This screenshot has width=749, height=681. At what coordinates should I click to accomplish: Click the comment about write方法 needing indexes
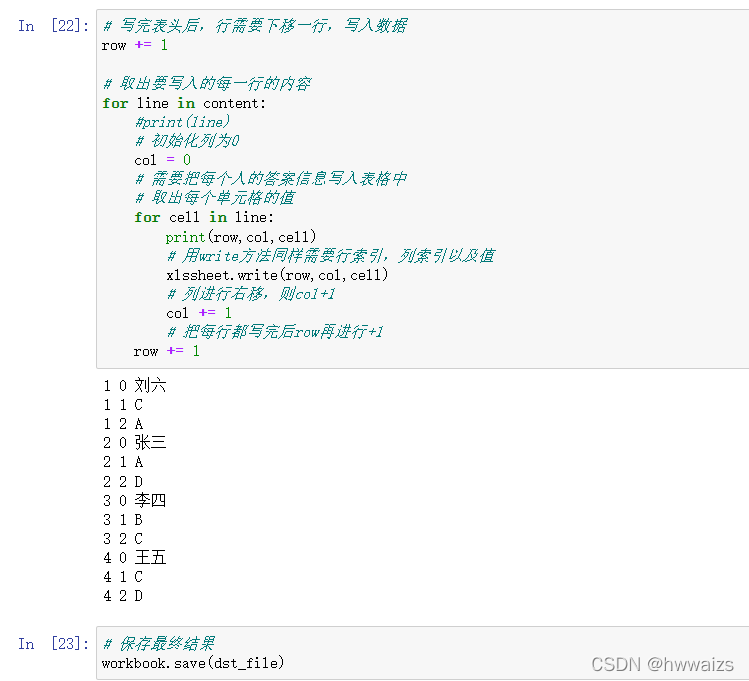pyautogui.click(x=331, y=256)
